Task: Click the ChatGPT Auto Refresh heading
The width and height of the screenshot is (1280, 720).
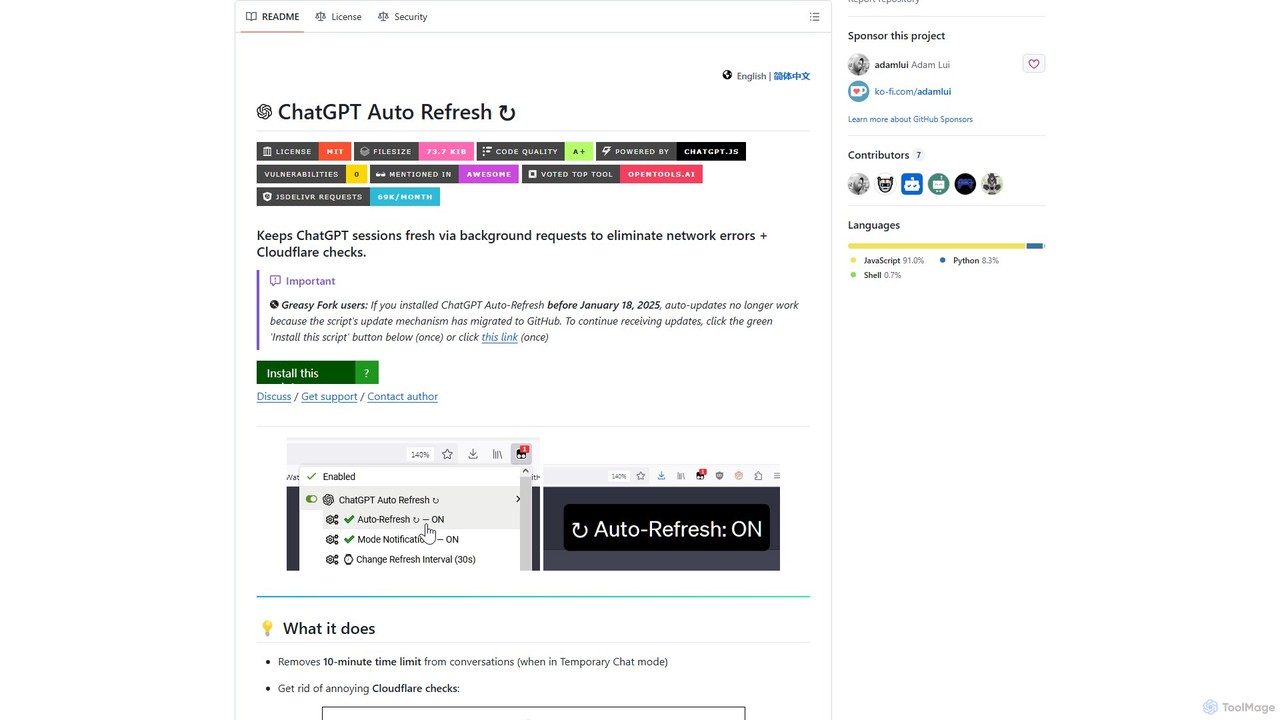Action: point(386,112)
